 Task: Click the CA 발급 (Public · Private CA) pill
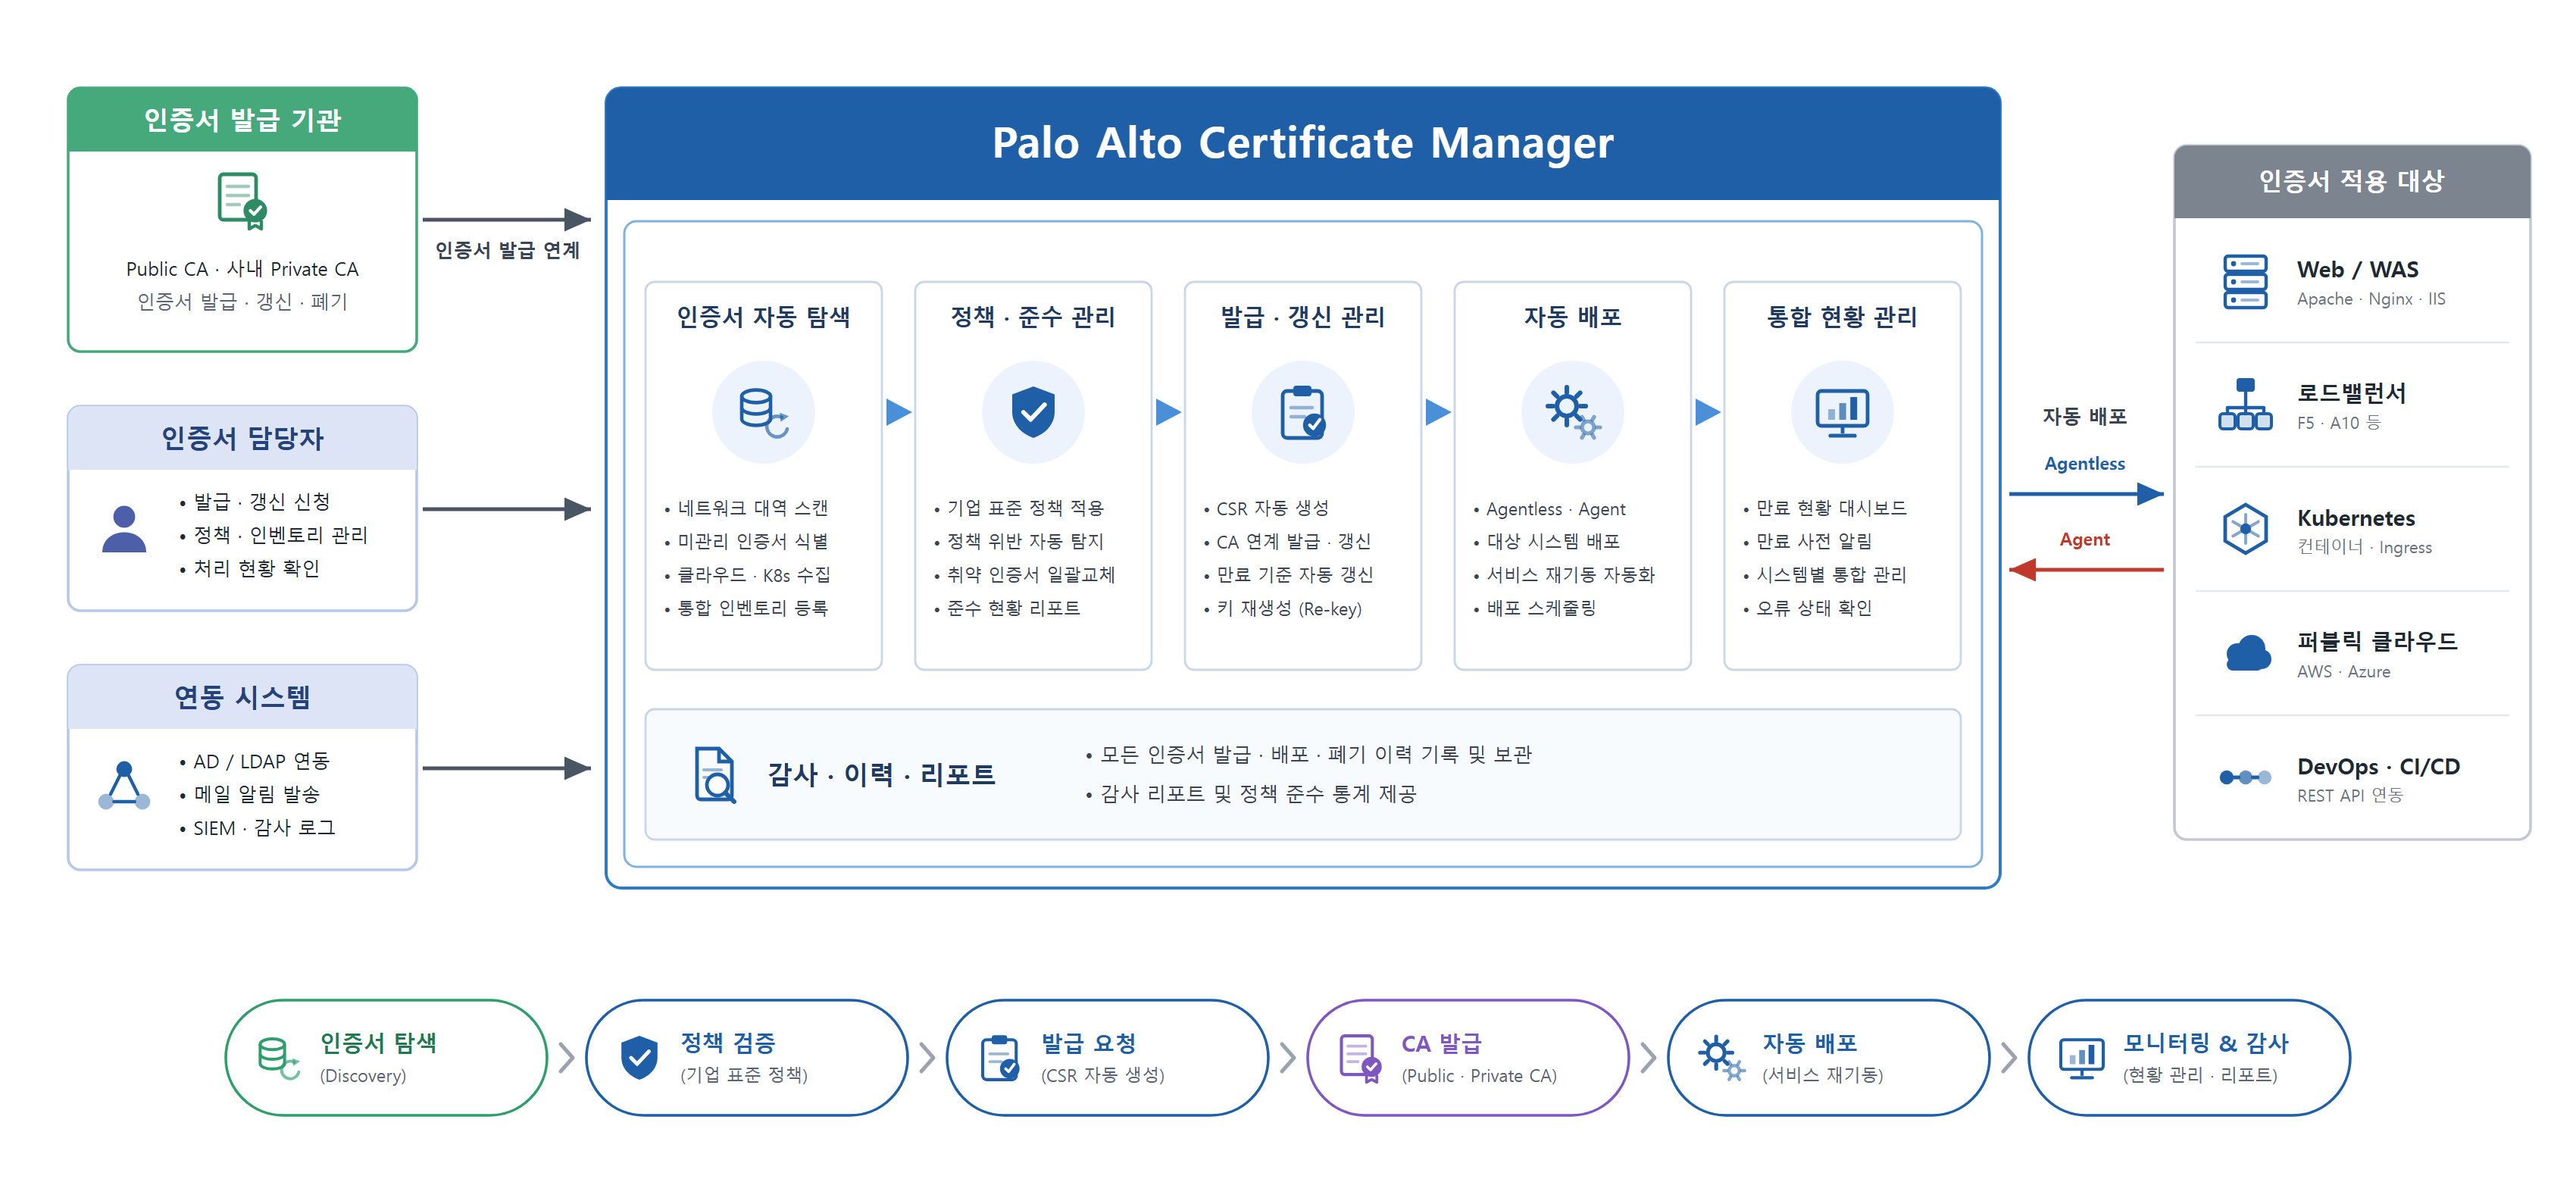[1468, 1058]
